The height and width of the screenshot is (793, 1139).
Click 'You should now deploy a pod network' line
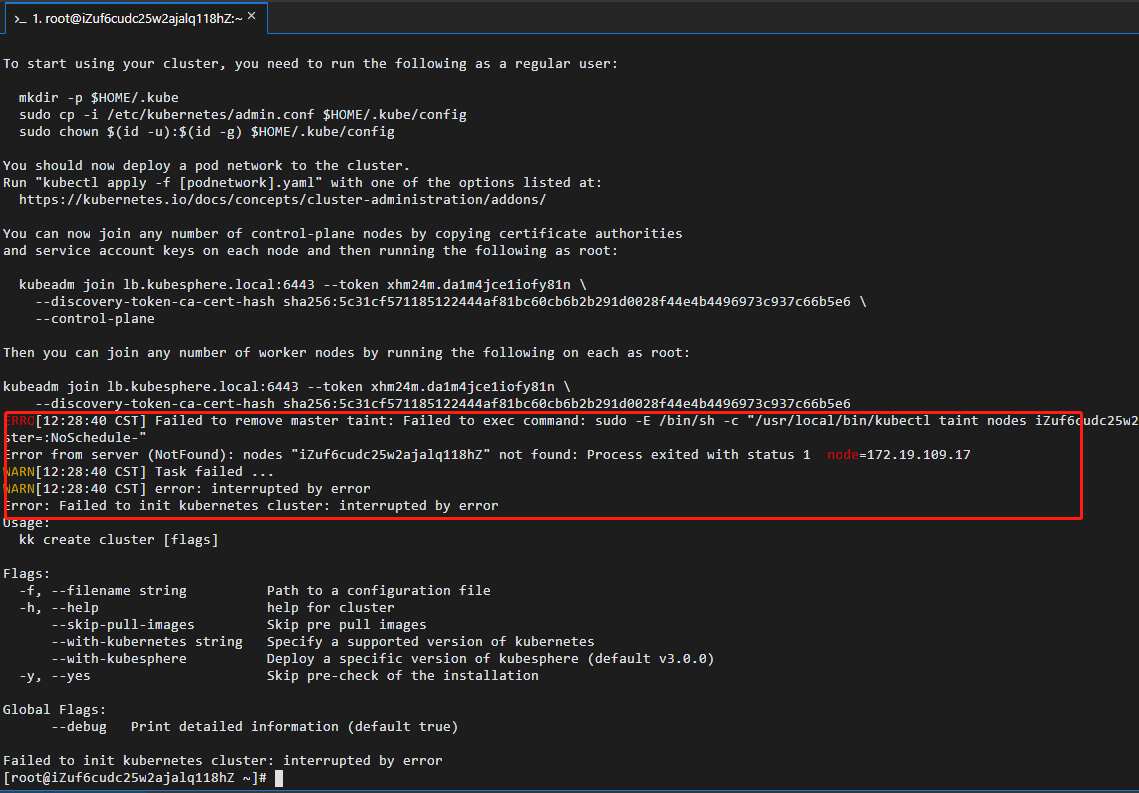click(x=207, y=166)
